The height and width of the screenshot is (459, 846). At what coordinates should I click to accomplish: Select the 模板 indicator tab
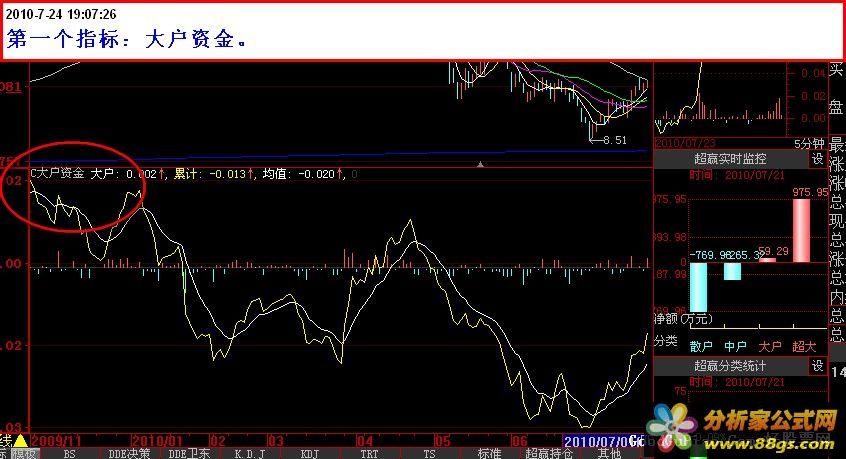coord(23,454)
